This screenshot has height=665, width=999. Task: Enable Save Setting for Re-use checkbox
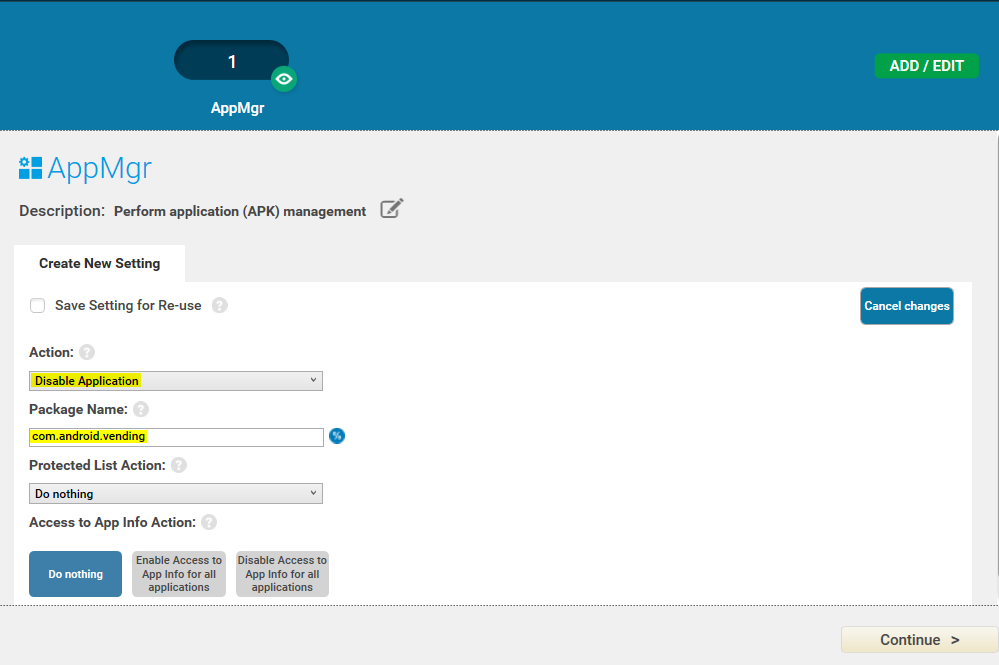pos(38,306)
